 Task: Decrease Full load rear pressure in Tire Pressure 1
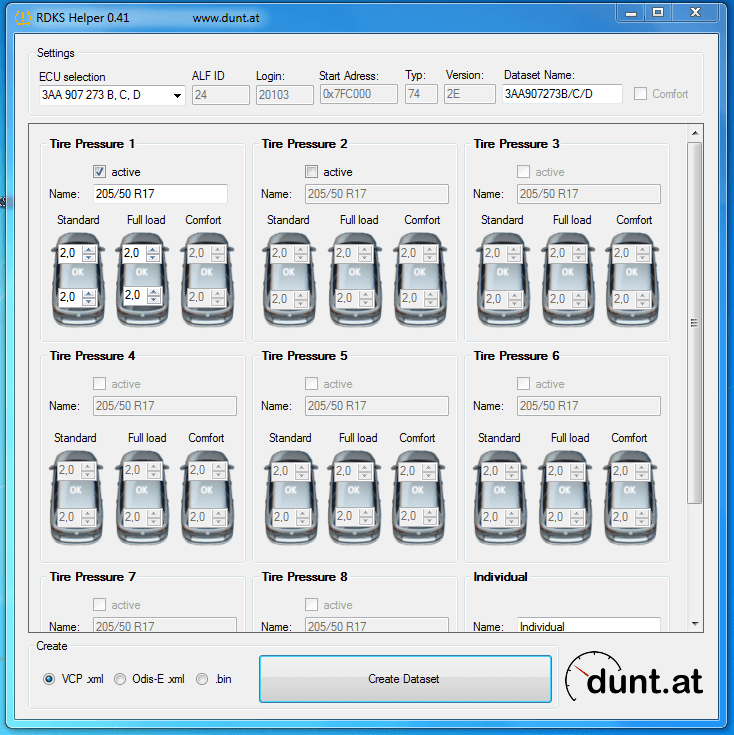(x=153, y=299)
